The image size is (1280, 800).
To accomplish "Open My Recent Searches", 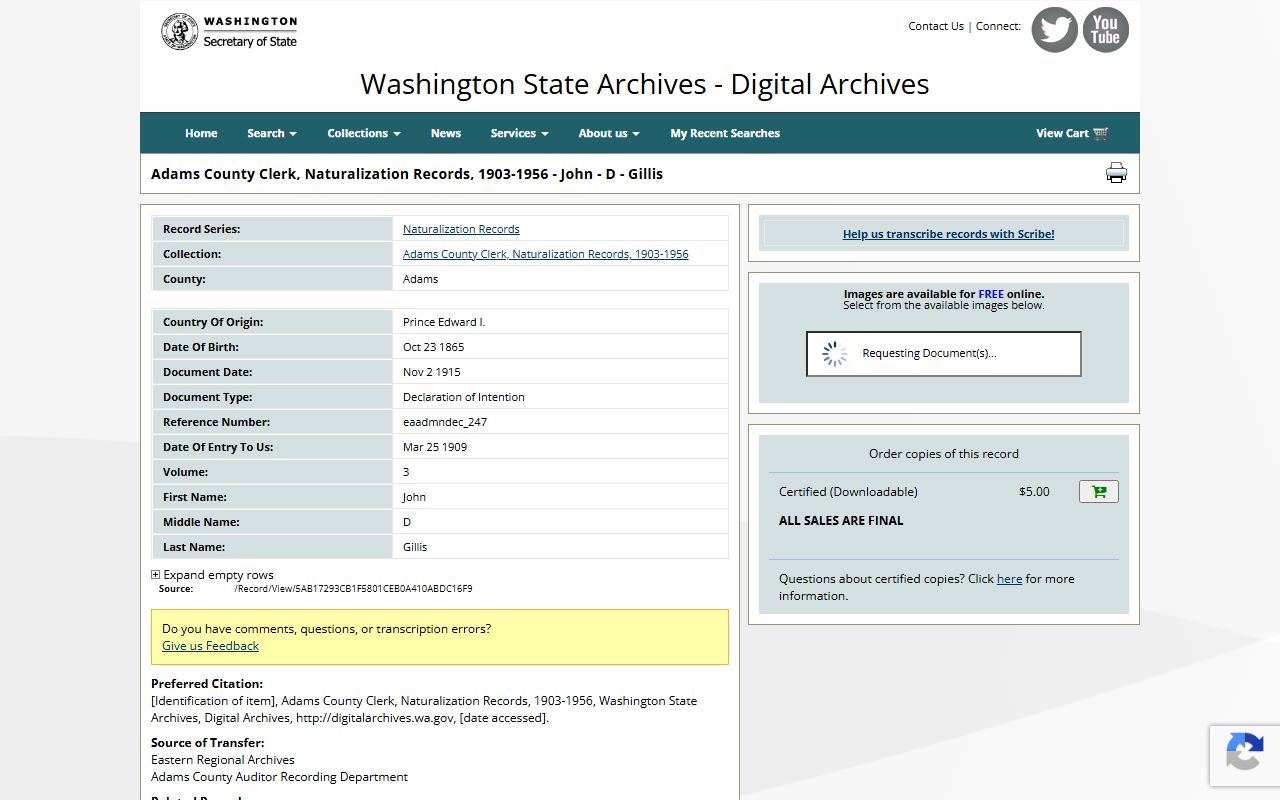I will [725, 133].
